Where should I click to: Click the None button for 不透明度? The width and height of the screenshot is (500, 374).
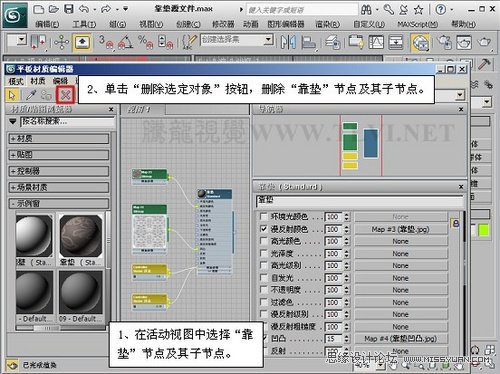400,290
